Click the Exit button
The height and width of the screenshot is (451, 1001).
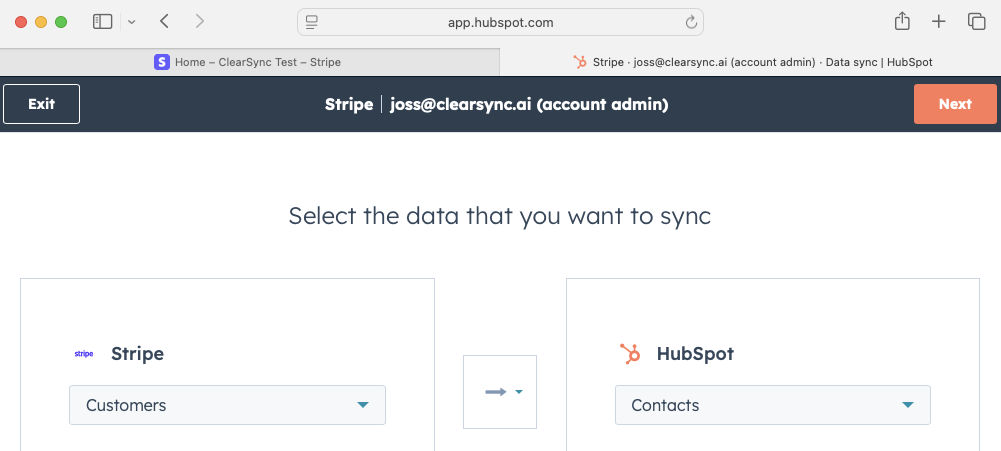pos(41,104)
